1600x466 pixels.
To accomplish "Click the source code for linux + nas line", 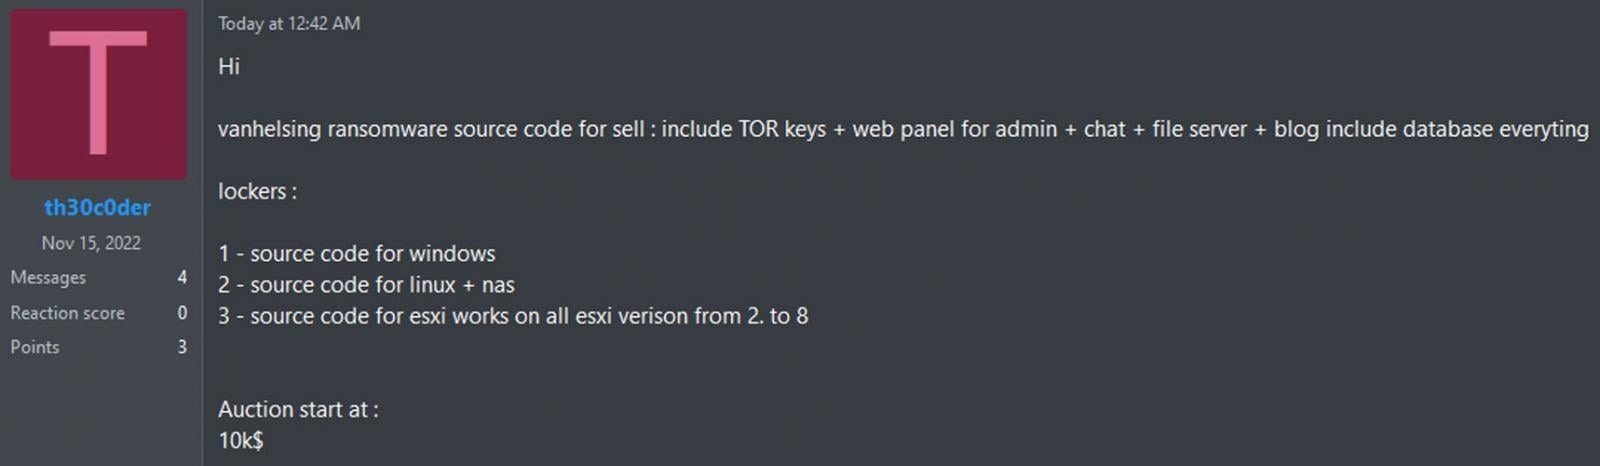I will 366,285.
